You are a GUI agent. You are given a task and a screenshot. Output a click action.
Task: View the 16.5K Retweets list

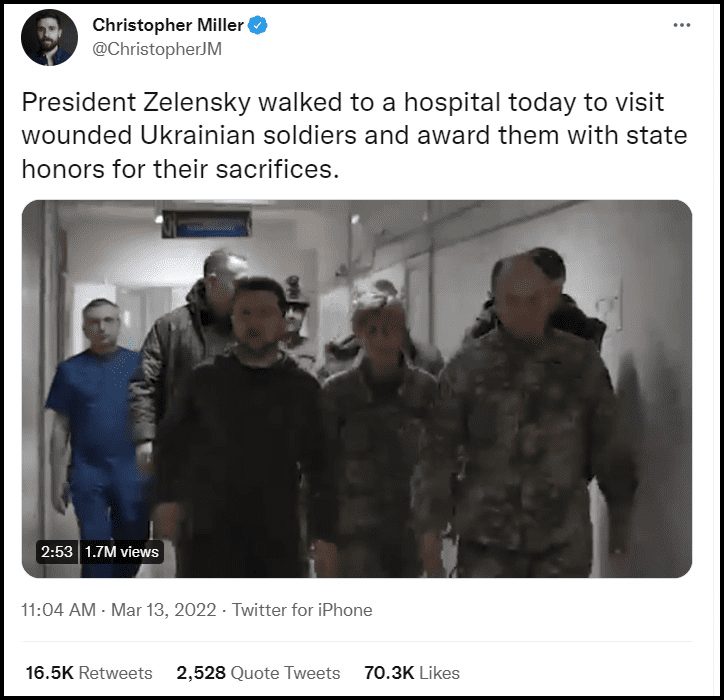pyautogui.click(x=89, y=673)
